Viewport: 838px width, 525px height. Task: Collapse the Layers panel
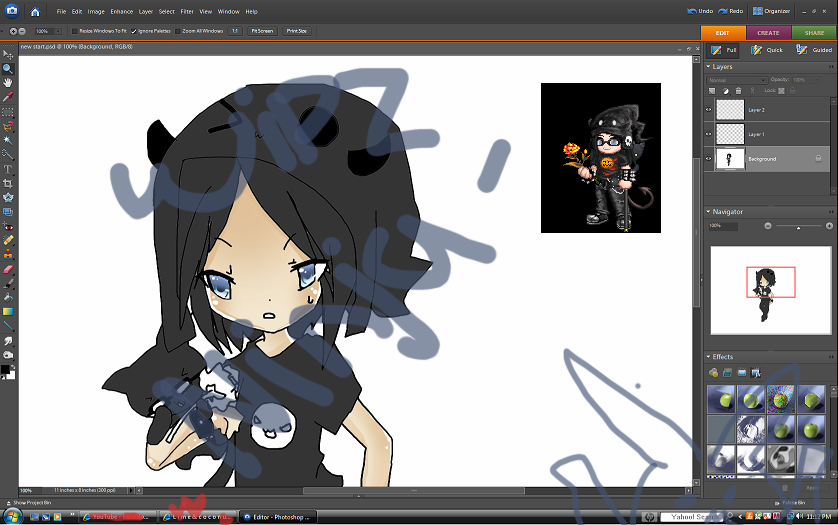pyautogui.click(x=708, y=67)
